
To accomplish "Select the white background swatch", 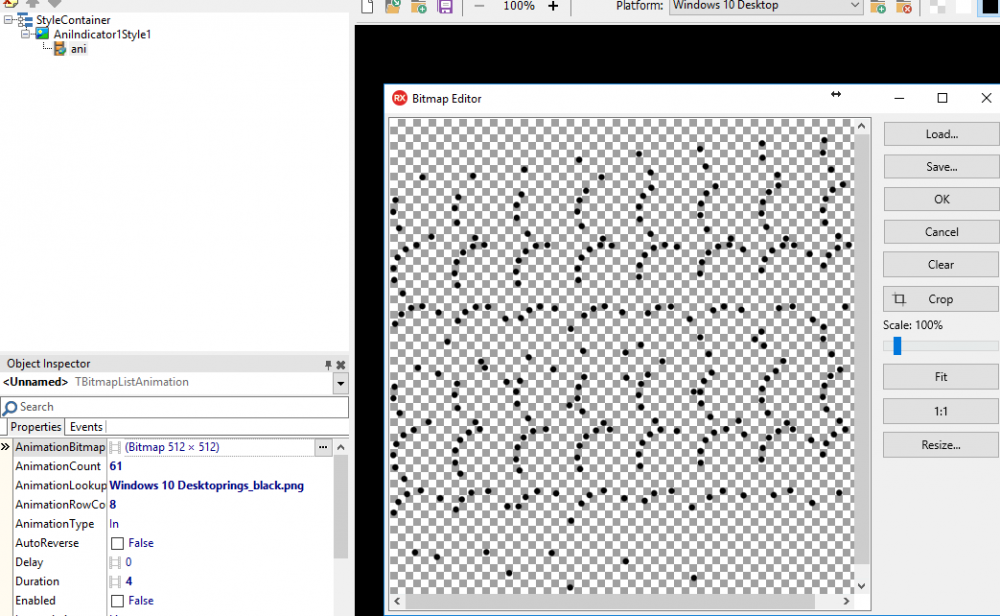I will point(963,6).
